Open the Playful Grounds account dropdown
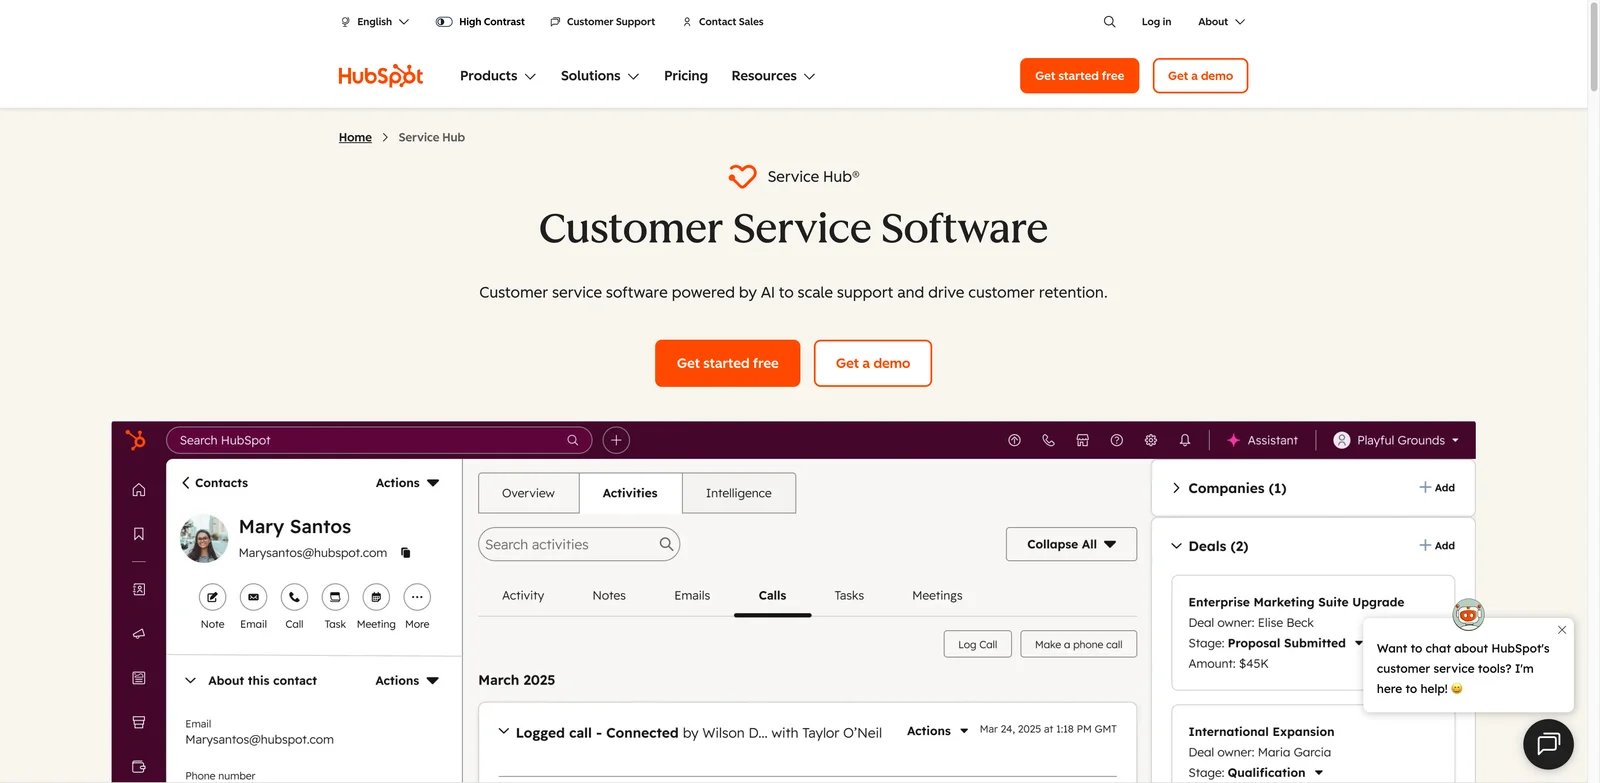 [x=1396, y=440]
